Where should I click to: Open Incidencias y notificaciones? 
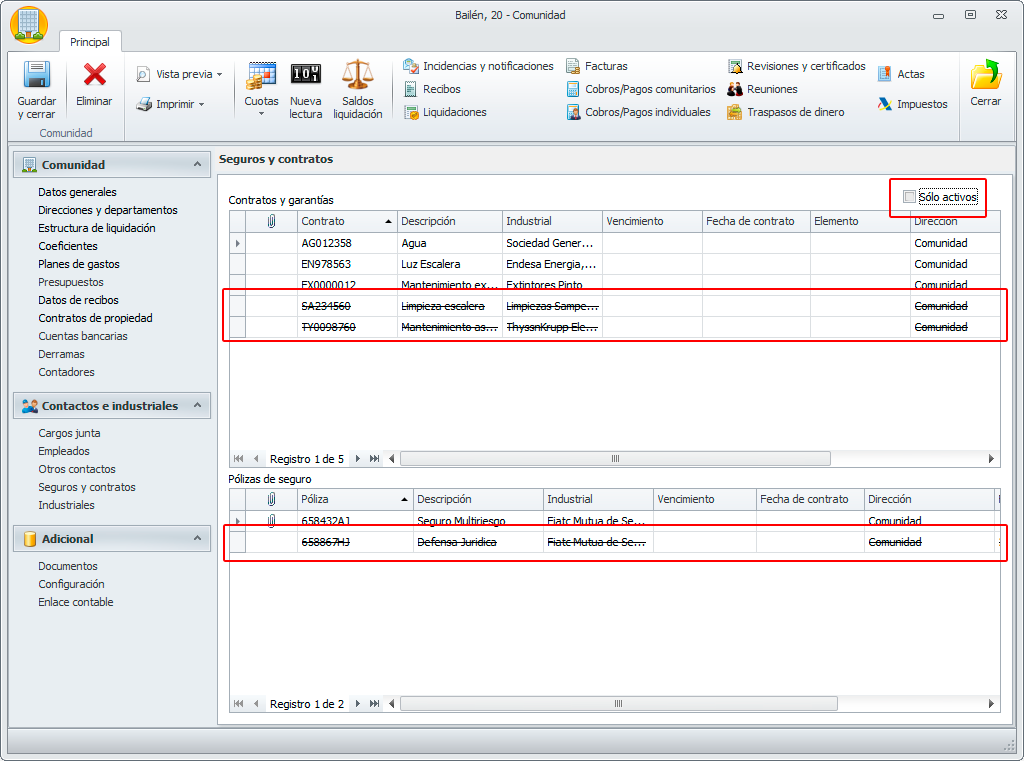[x=478, y=66]
